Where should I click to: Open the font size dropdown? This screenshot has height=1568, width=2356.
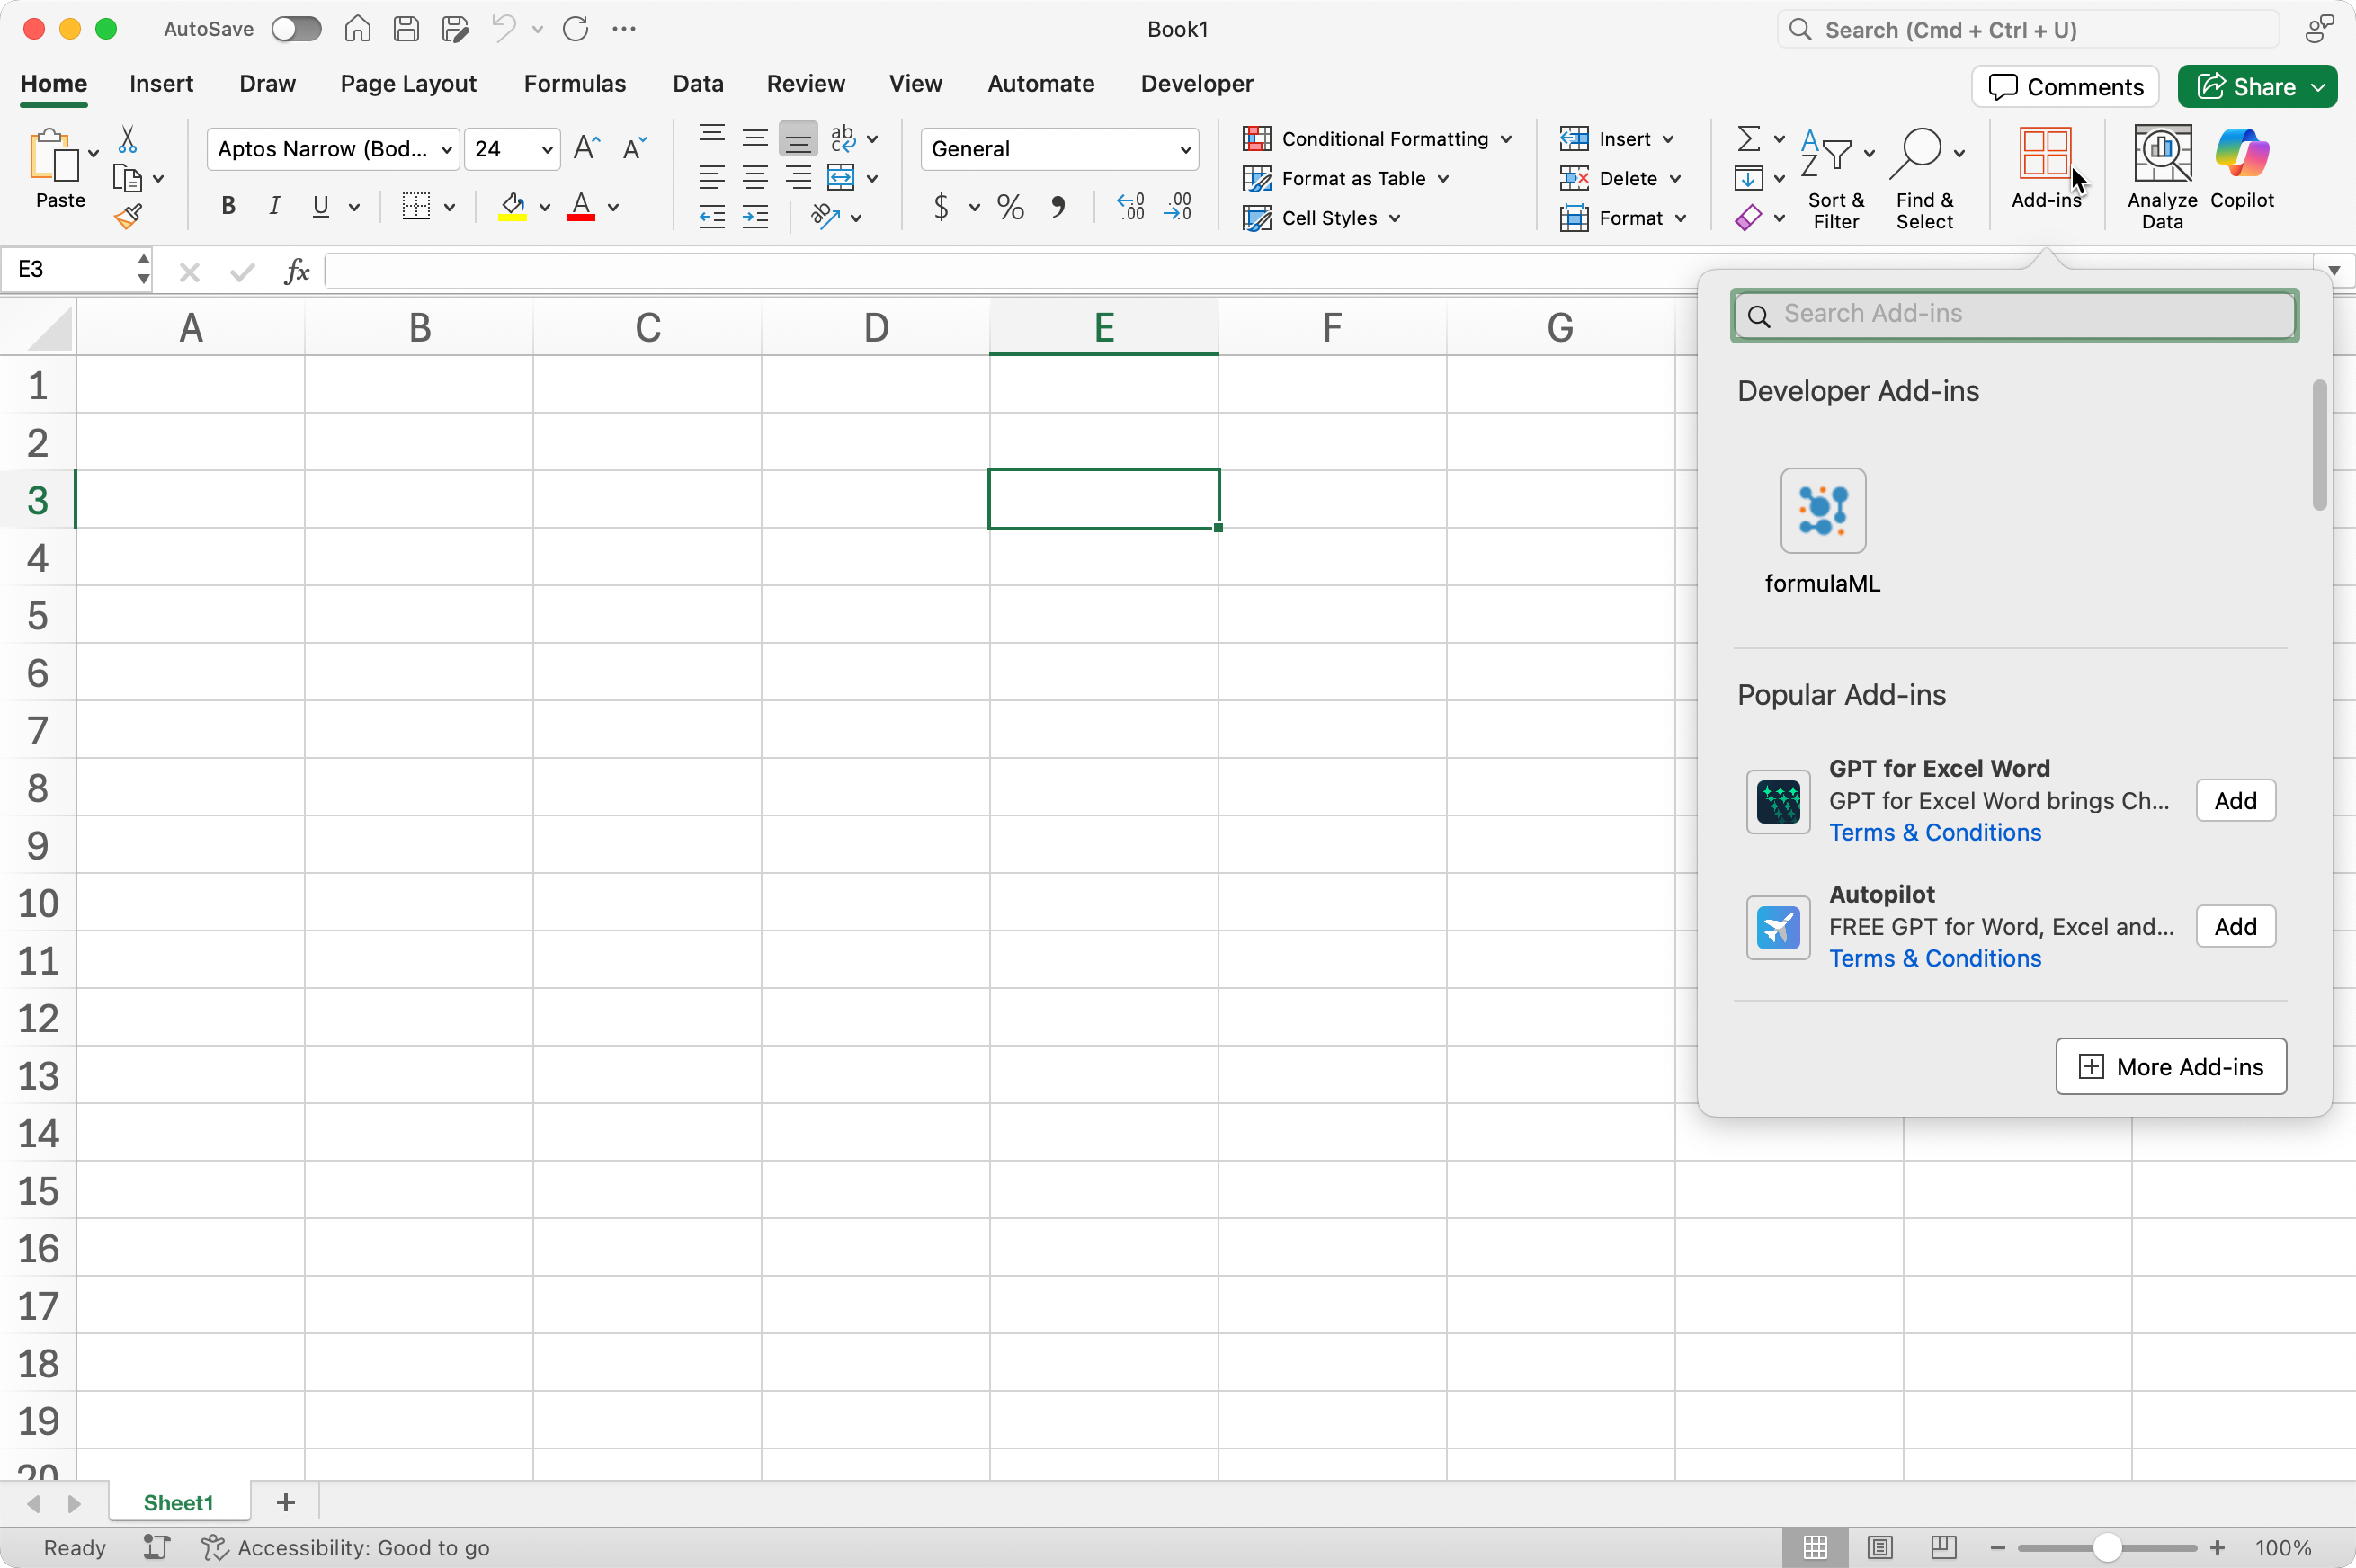(545, 148)
